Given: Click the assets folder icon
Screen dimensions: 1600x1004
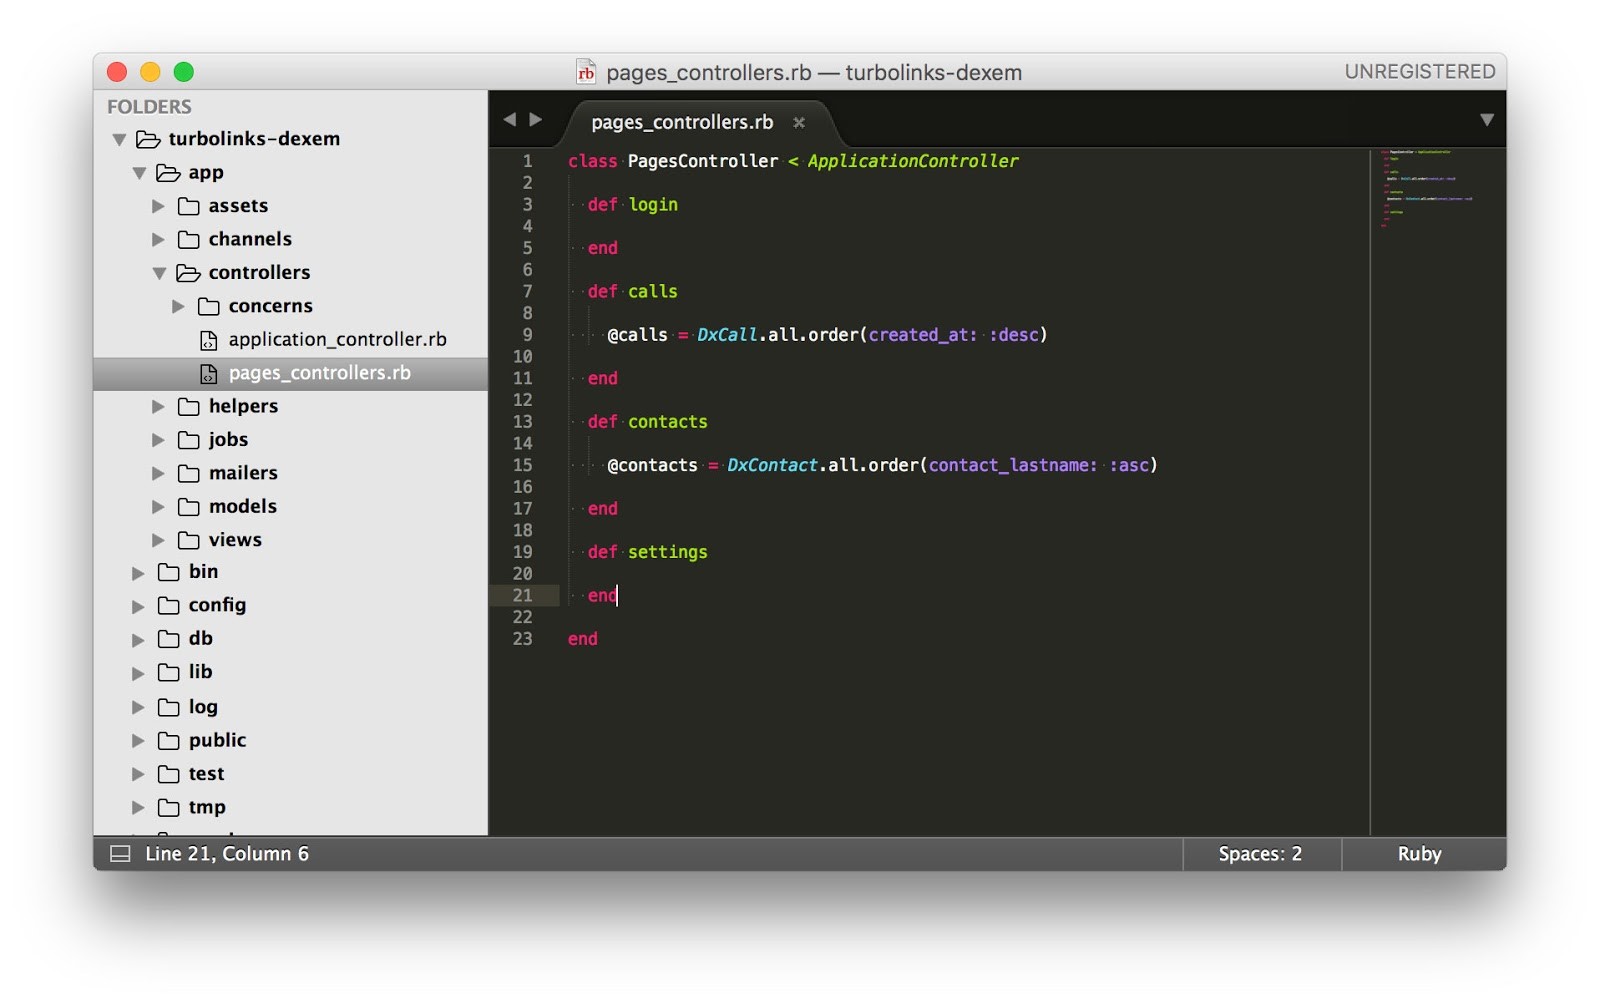Looking at the screenshot, I should pos(188,206).
